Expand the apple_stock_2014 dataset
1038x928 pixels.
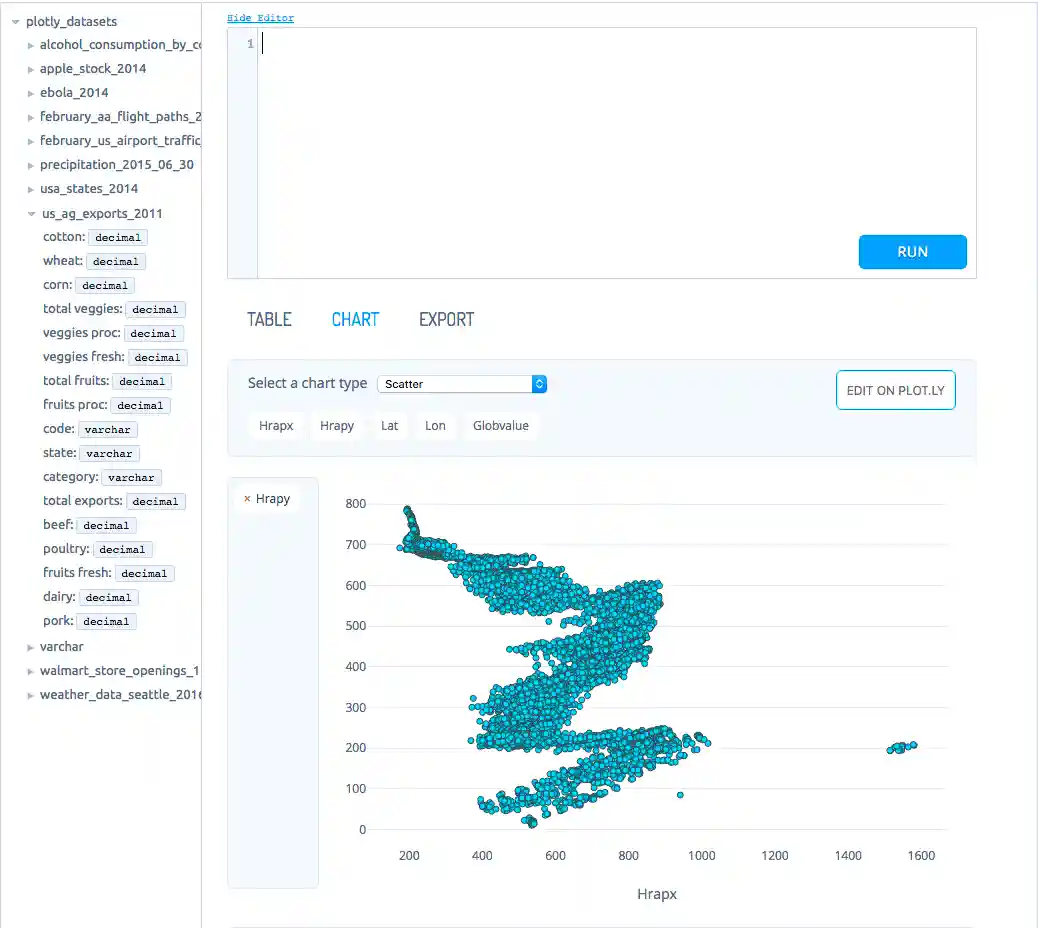pyautogui.click(x=30, y=69)
